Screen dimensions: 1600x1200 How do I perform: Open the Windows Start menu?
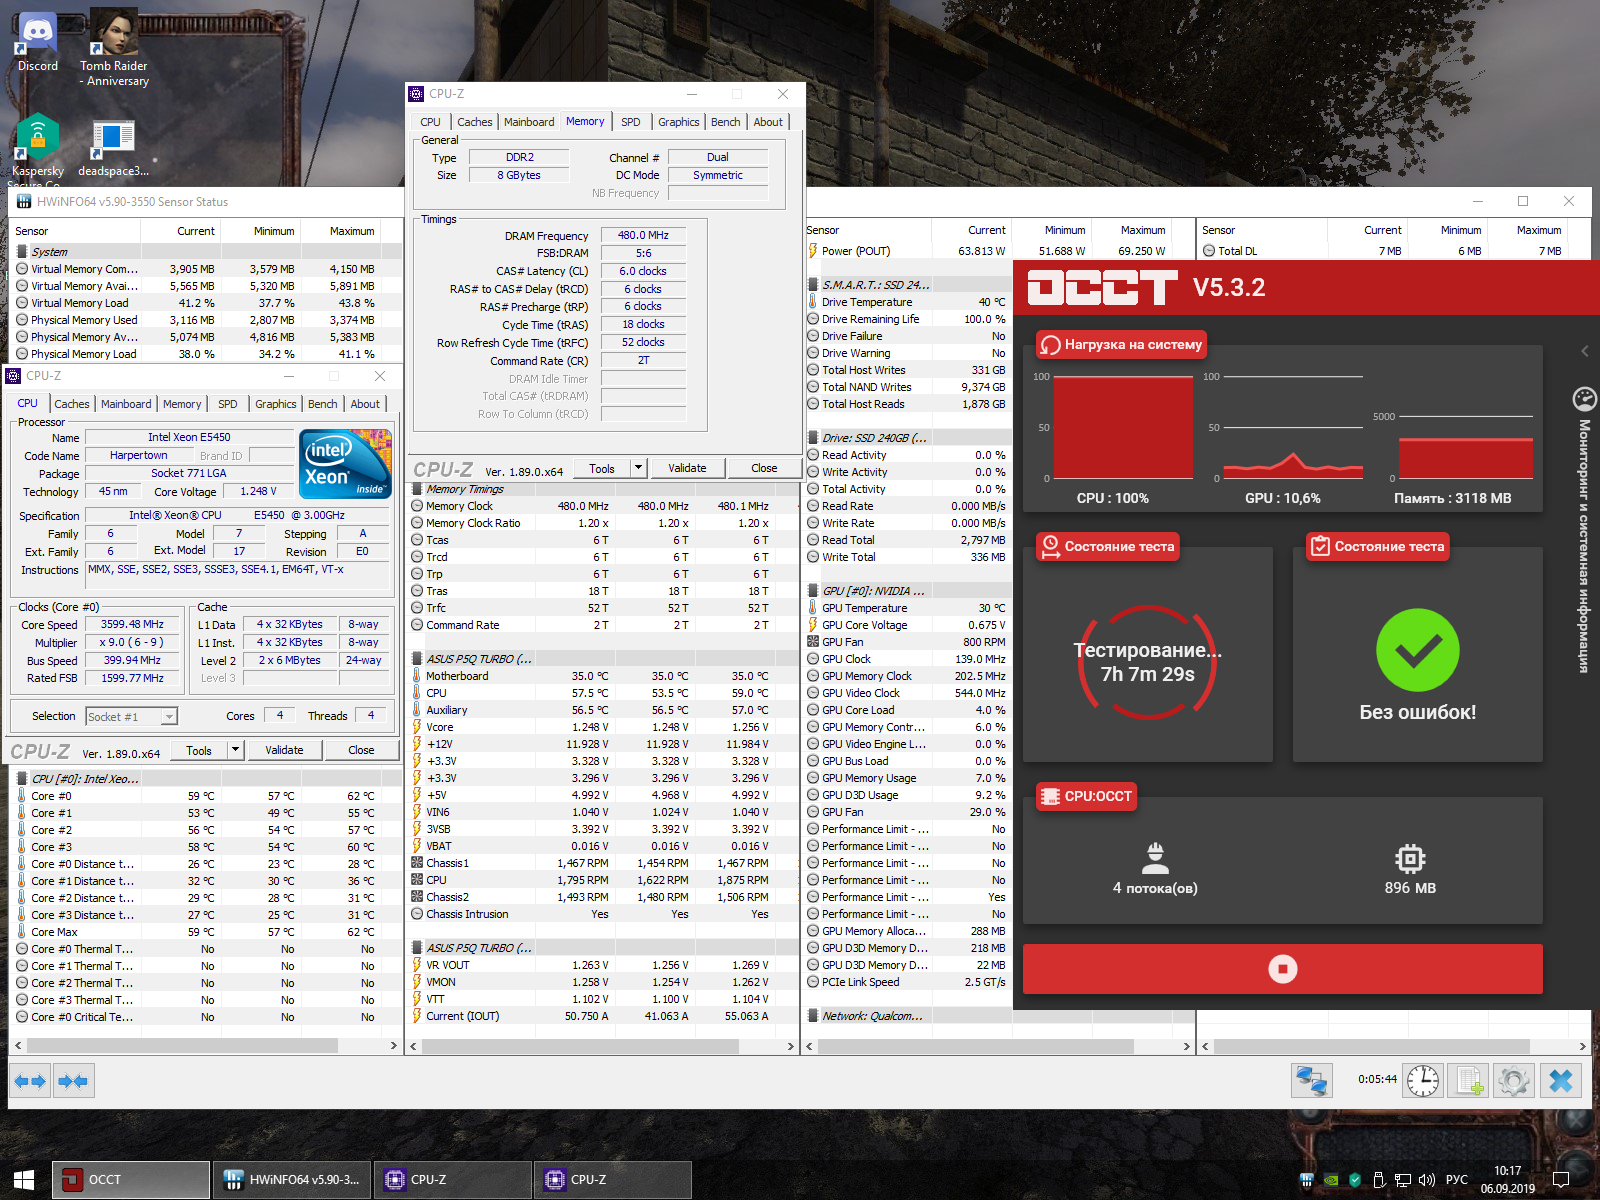[x=24, y=1180]
